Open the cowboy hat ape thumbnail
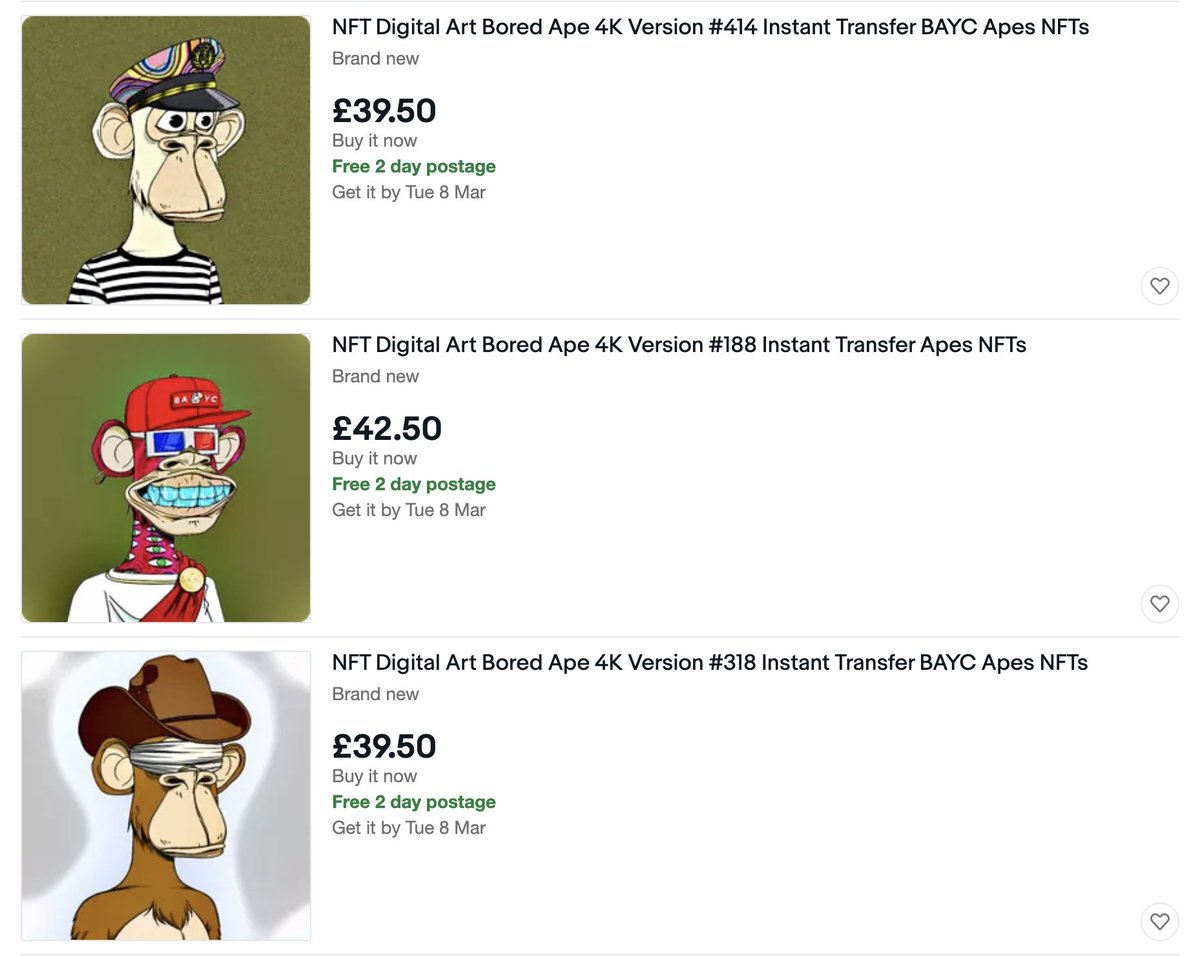 coord(166,796)
